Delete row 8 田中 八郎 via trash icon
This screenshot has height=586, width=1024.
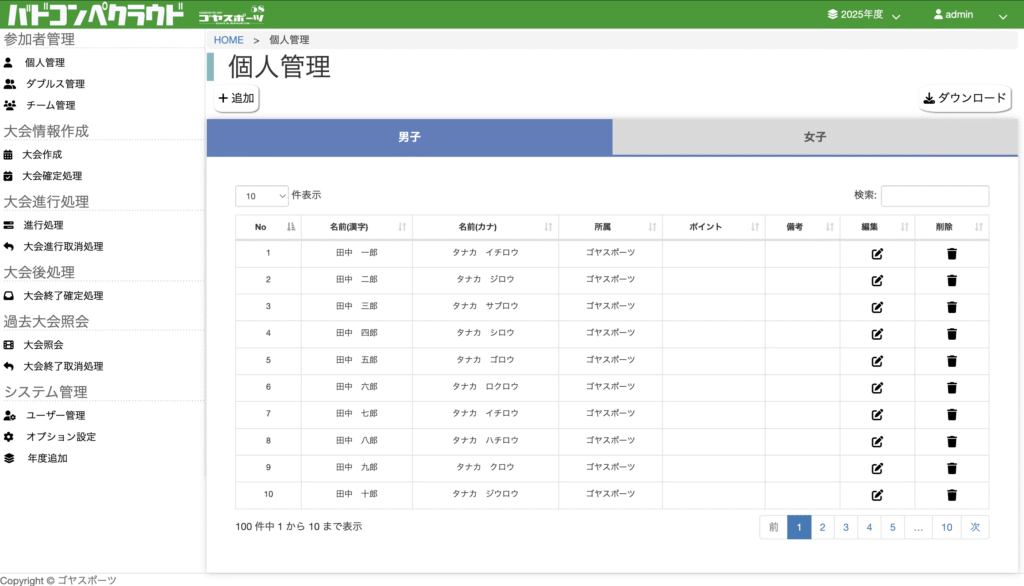(952, 441)
